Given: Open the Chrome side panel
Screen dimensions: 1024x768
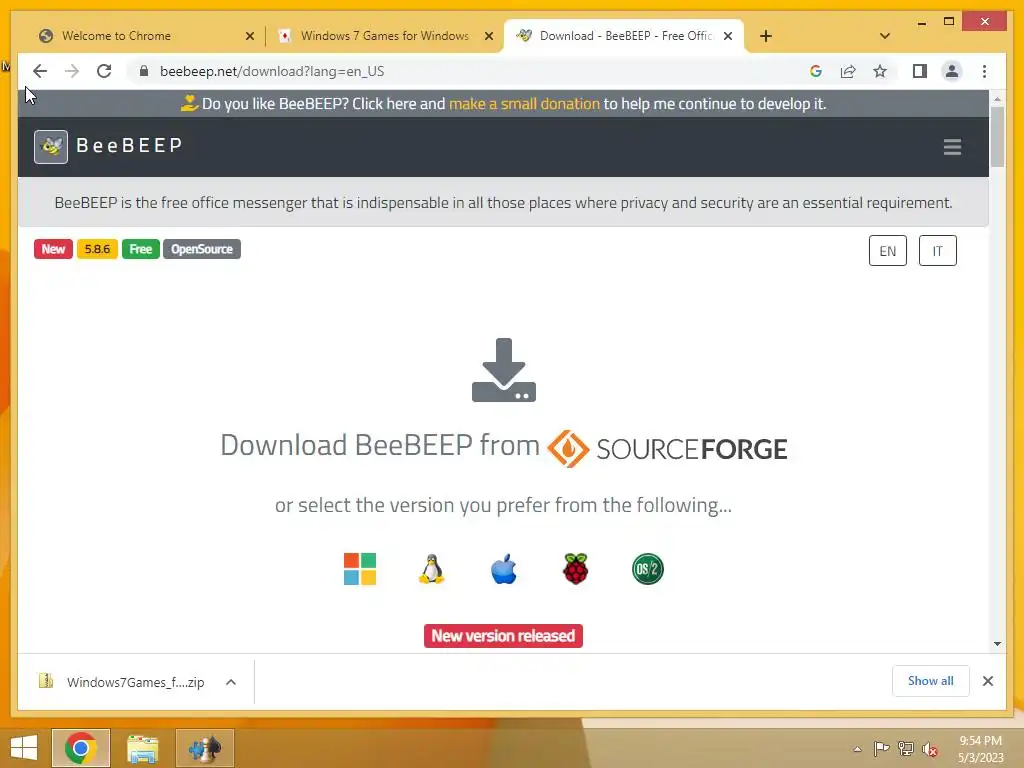Looking at the screenshot, I should pyautogui.click(x=920, y=71).
